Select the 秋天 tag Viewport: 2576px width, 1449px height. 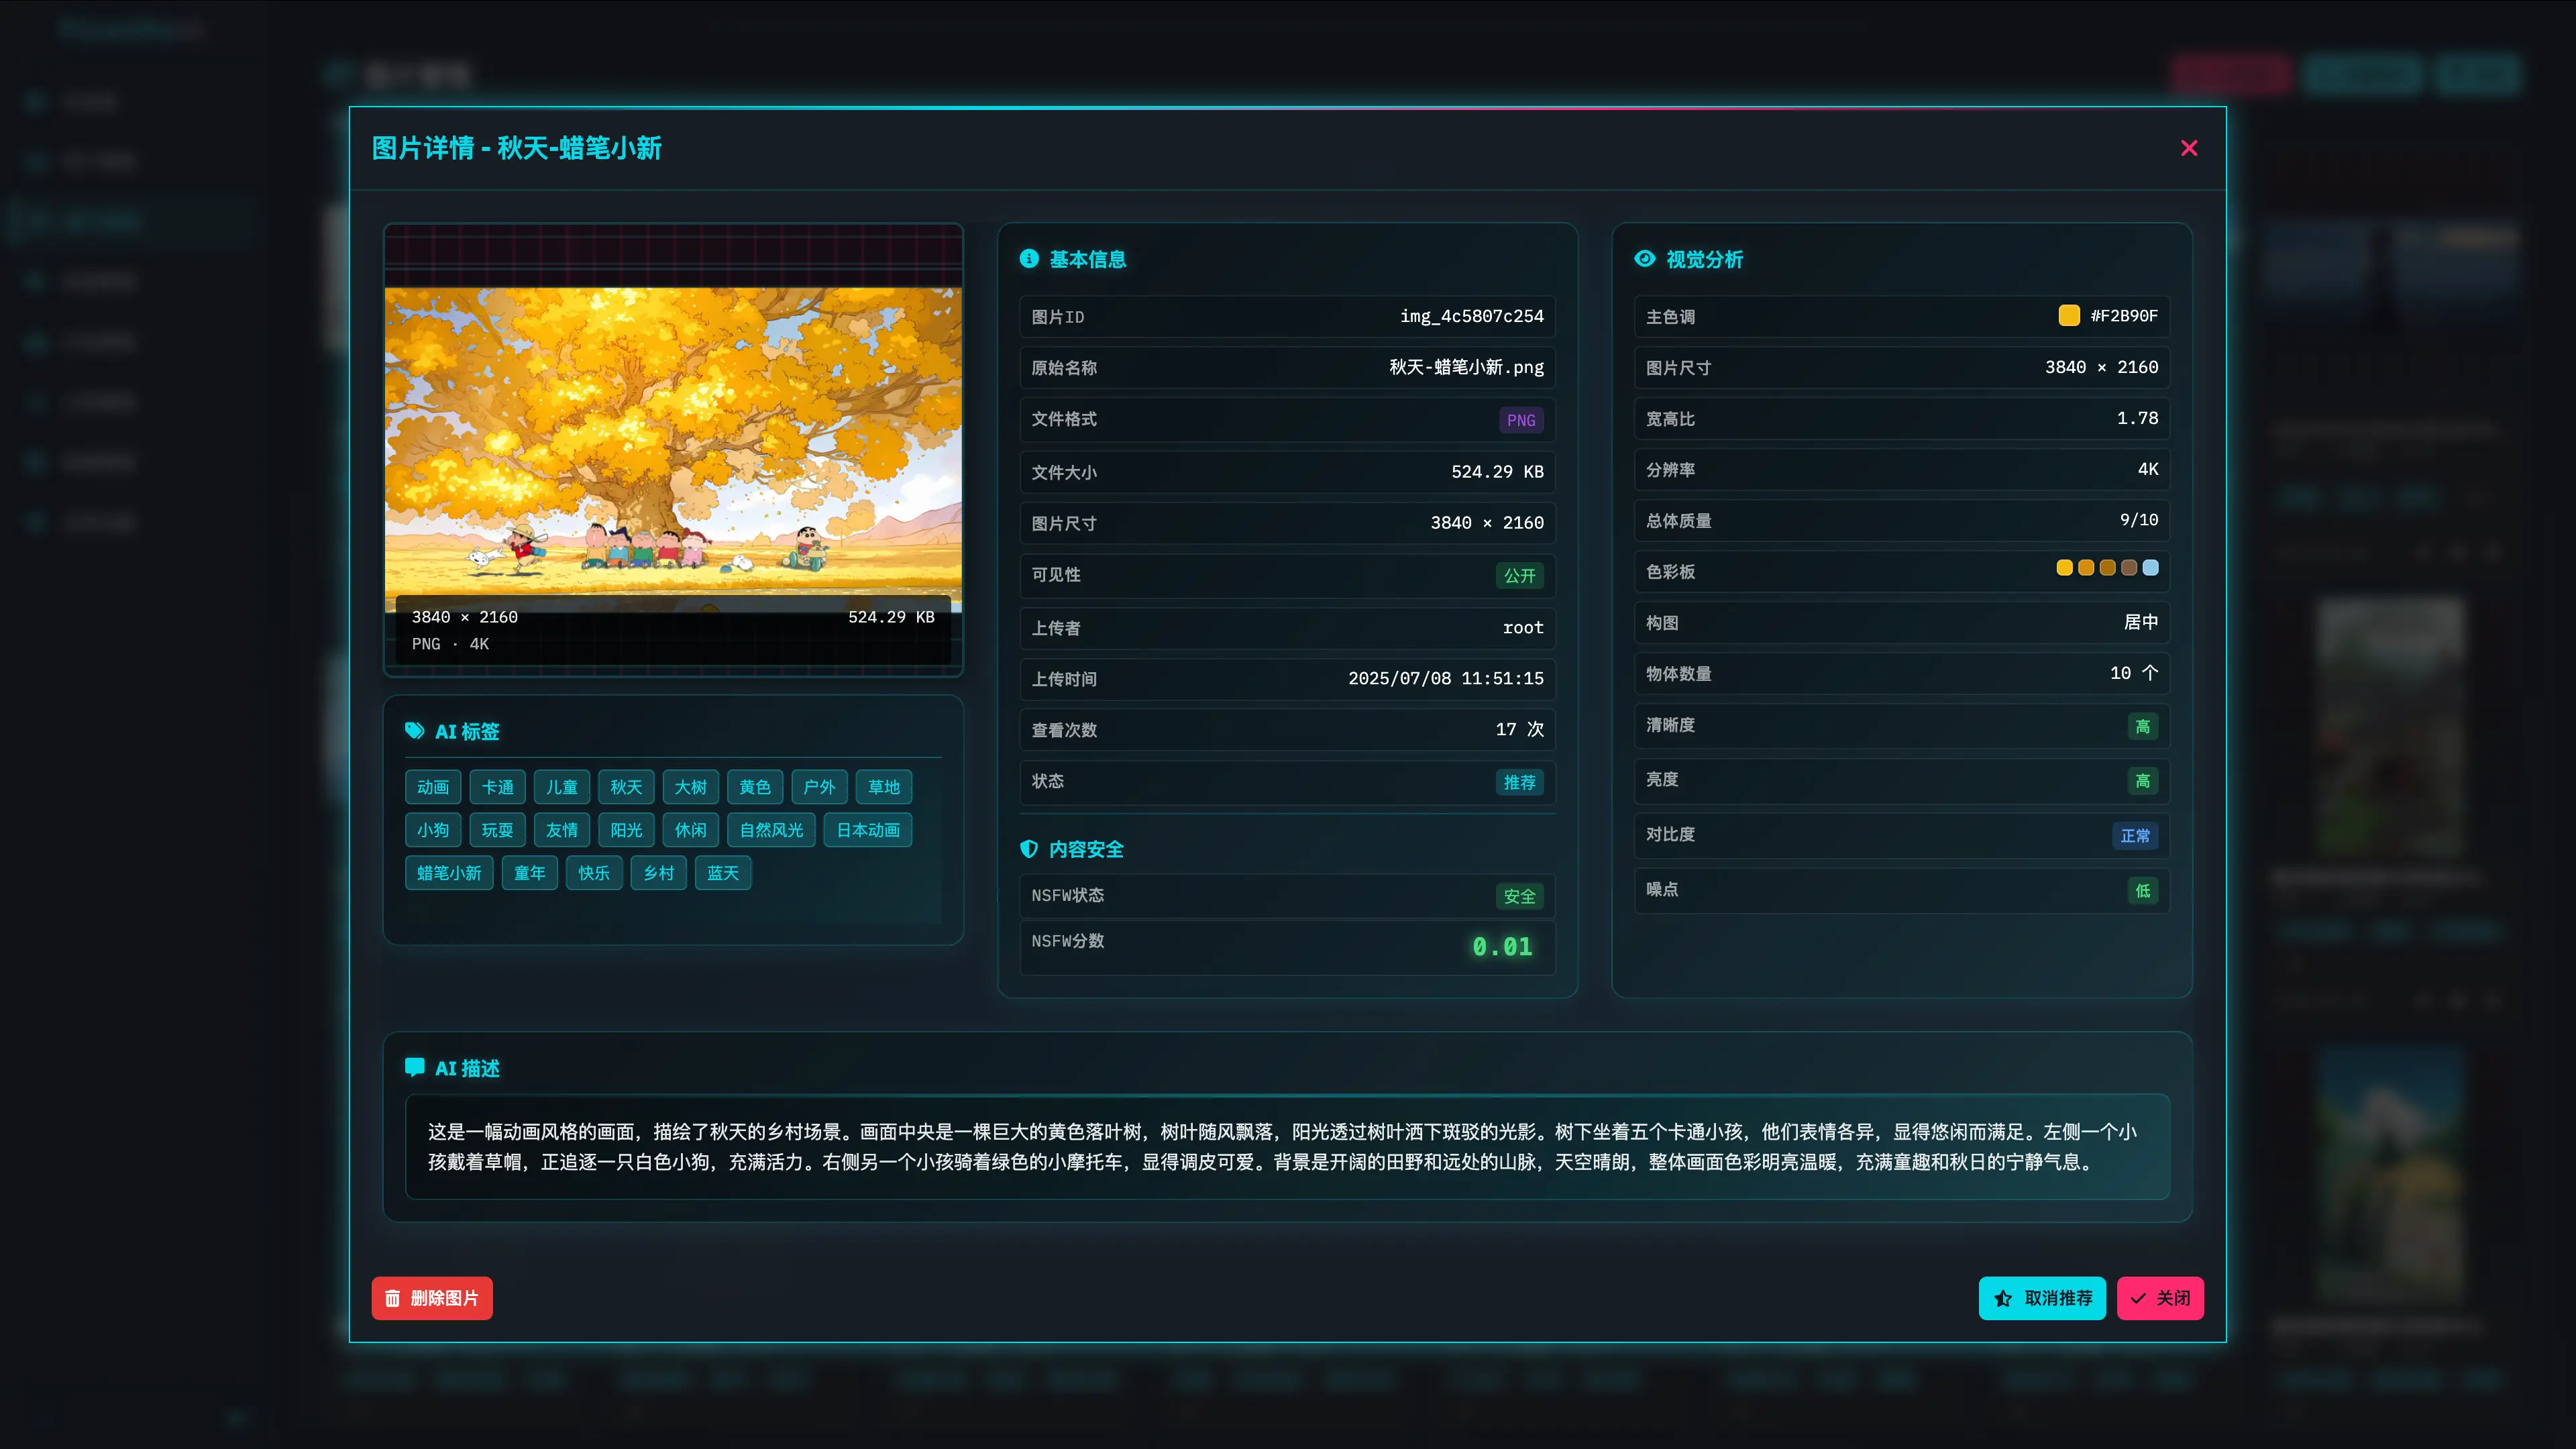(626, 787)
